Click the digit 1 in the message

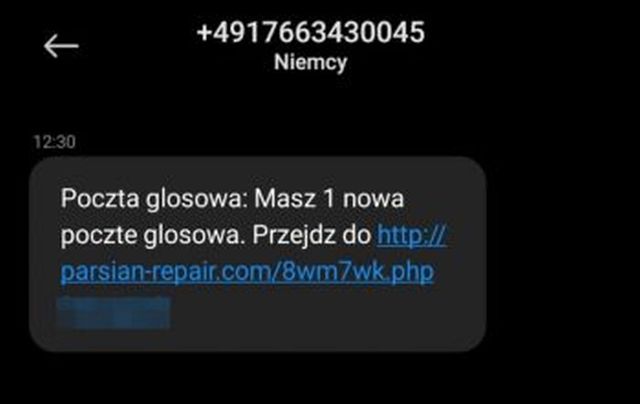[329, 199]
